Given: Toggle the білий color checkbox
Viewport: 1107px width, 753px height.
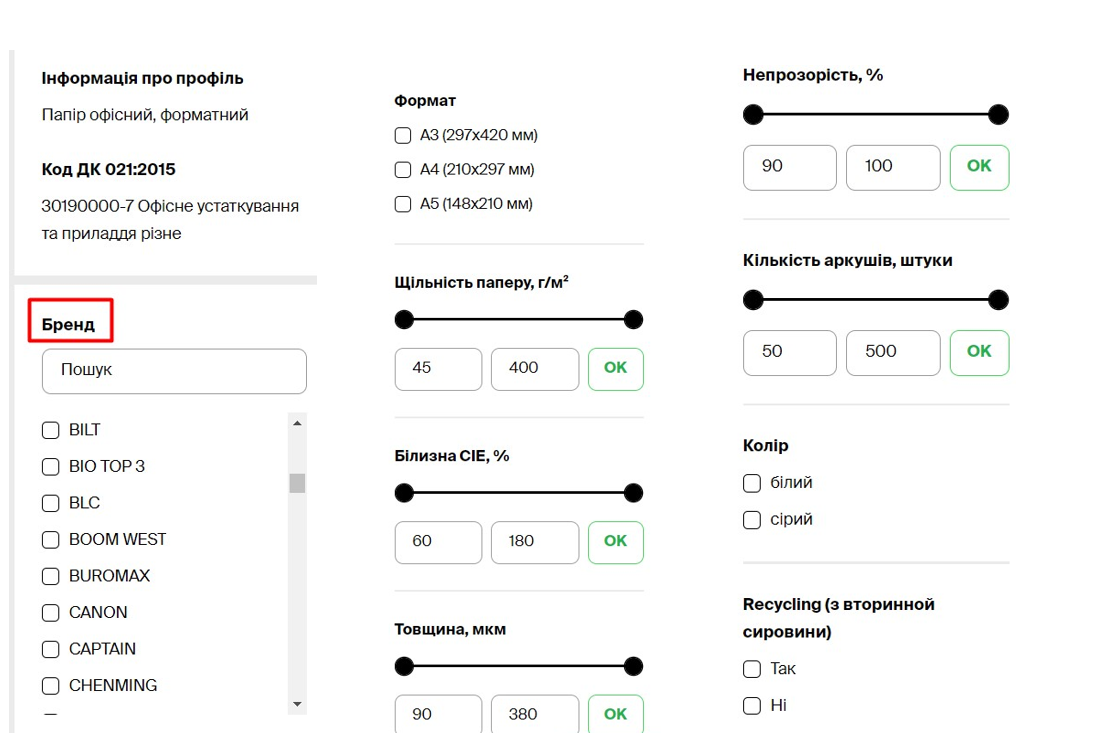Looking at the screenshot, I should point(752,484).
